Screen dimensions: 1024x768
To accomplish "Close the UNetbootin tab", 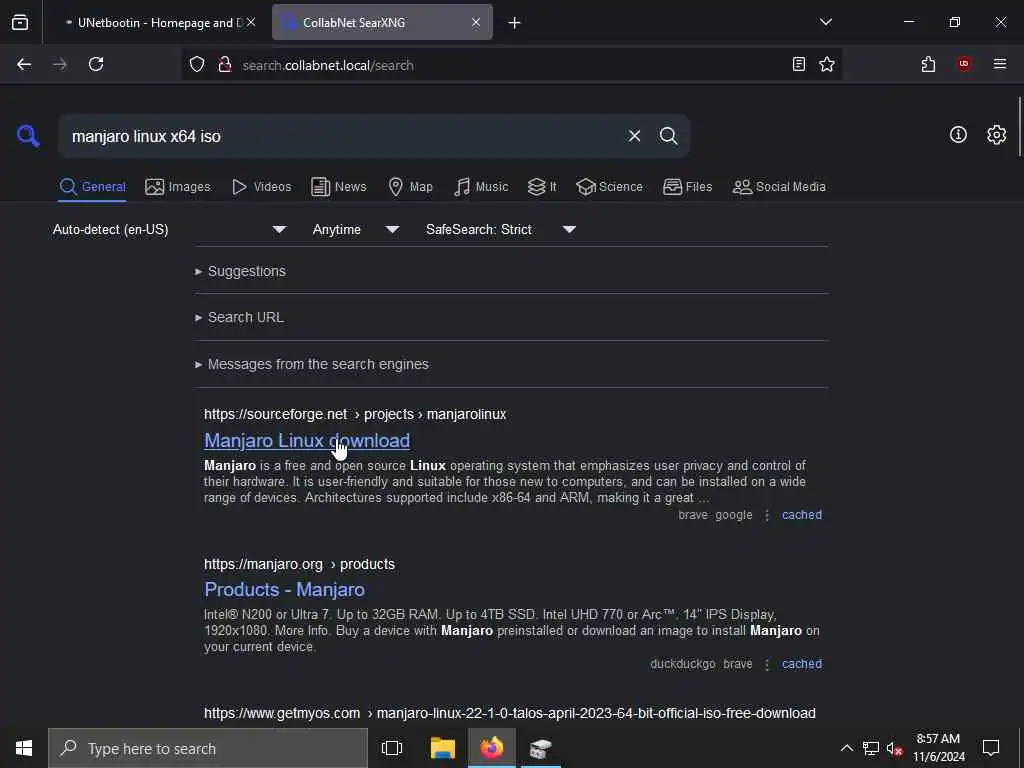I will click(251, 22).
